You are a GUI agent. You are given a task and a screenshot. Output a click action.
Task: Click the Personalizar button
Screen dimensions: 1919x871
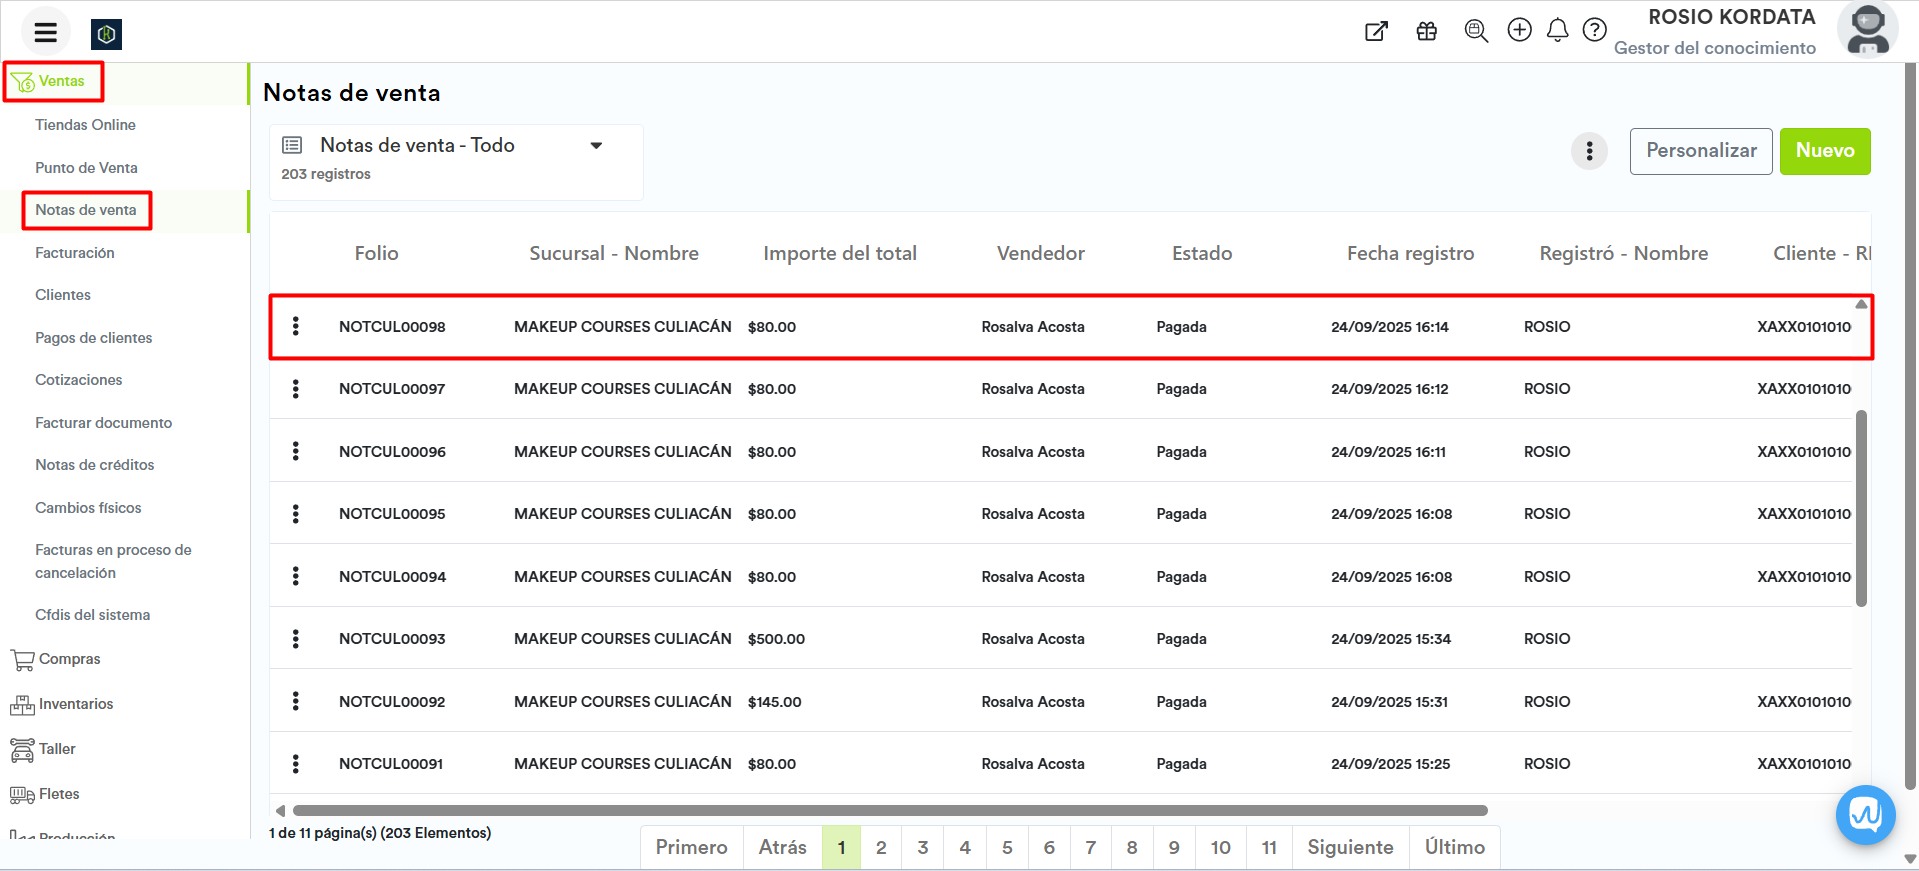pos(1700,151)
